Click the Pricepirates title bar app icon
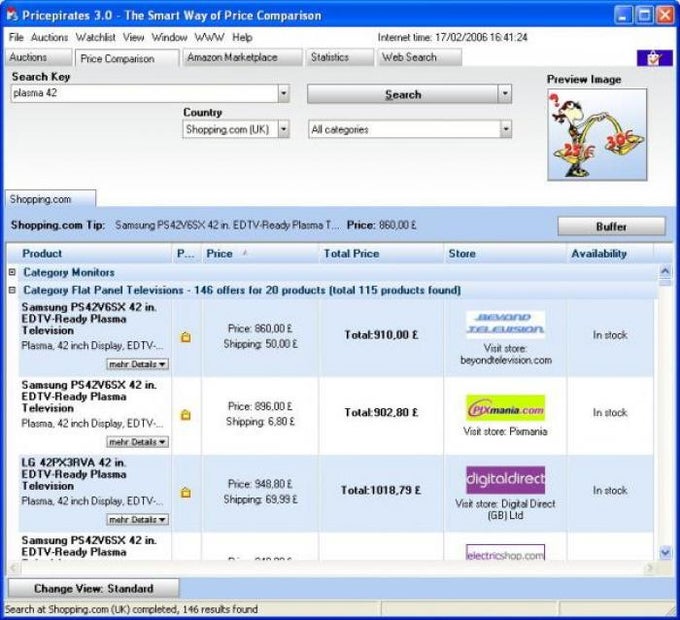 pos(12,15)
